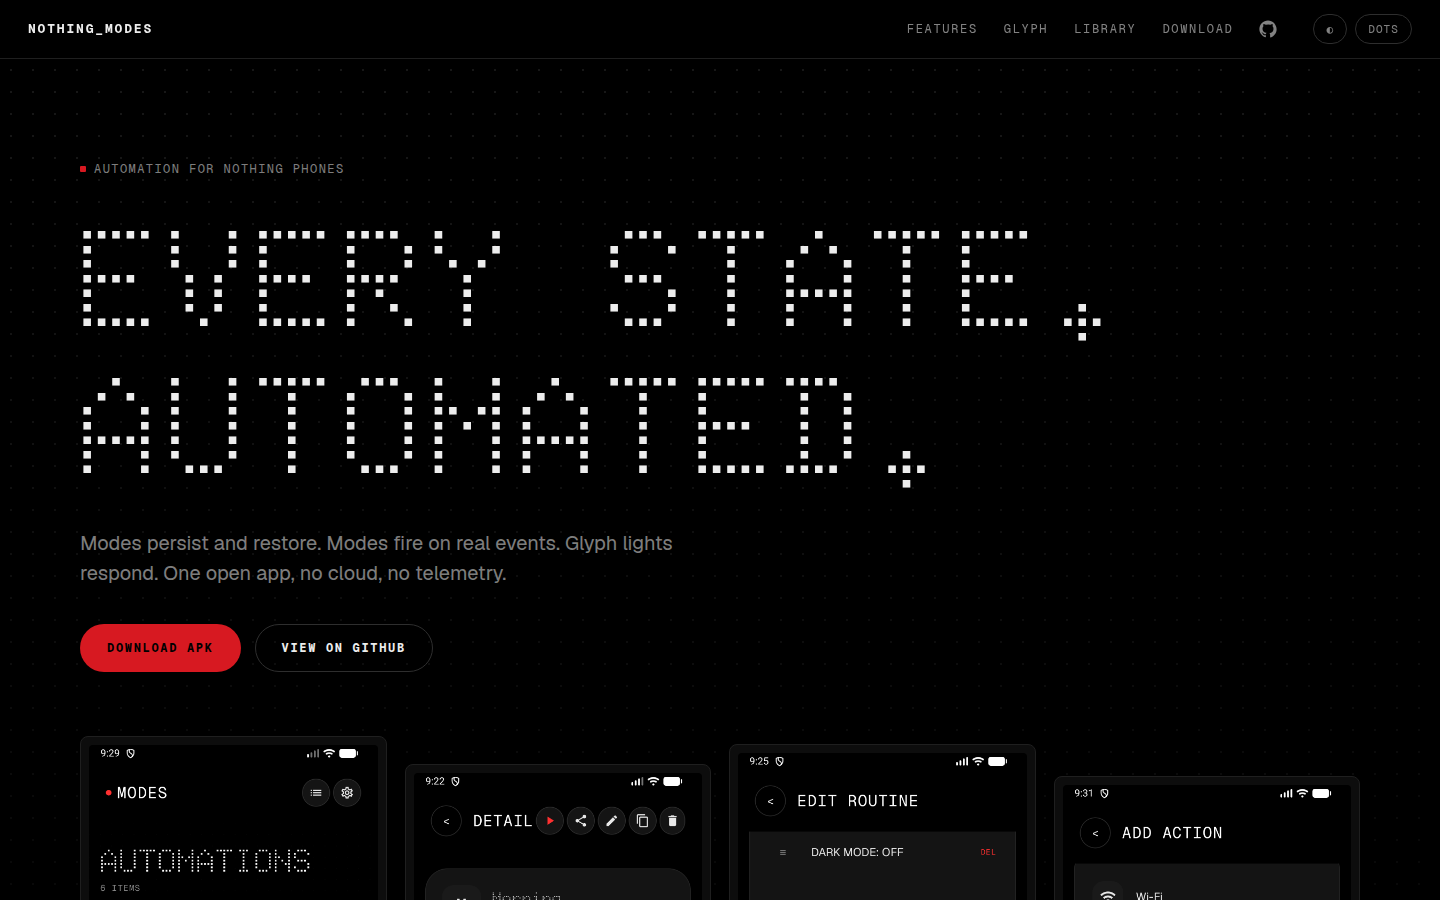Click the back arrow on Detail screen

point(446,821)
